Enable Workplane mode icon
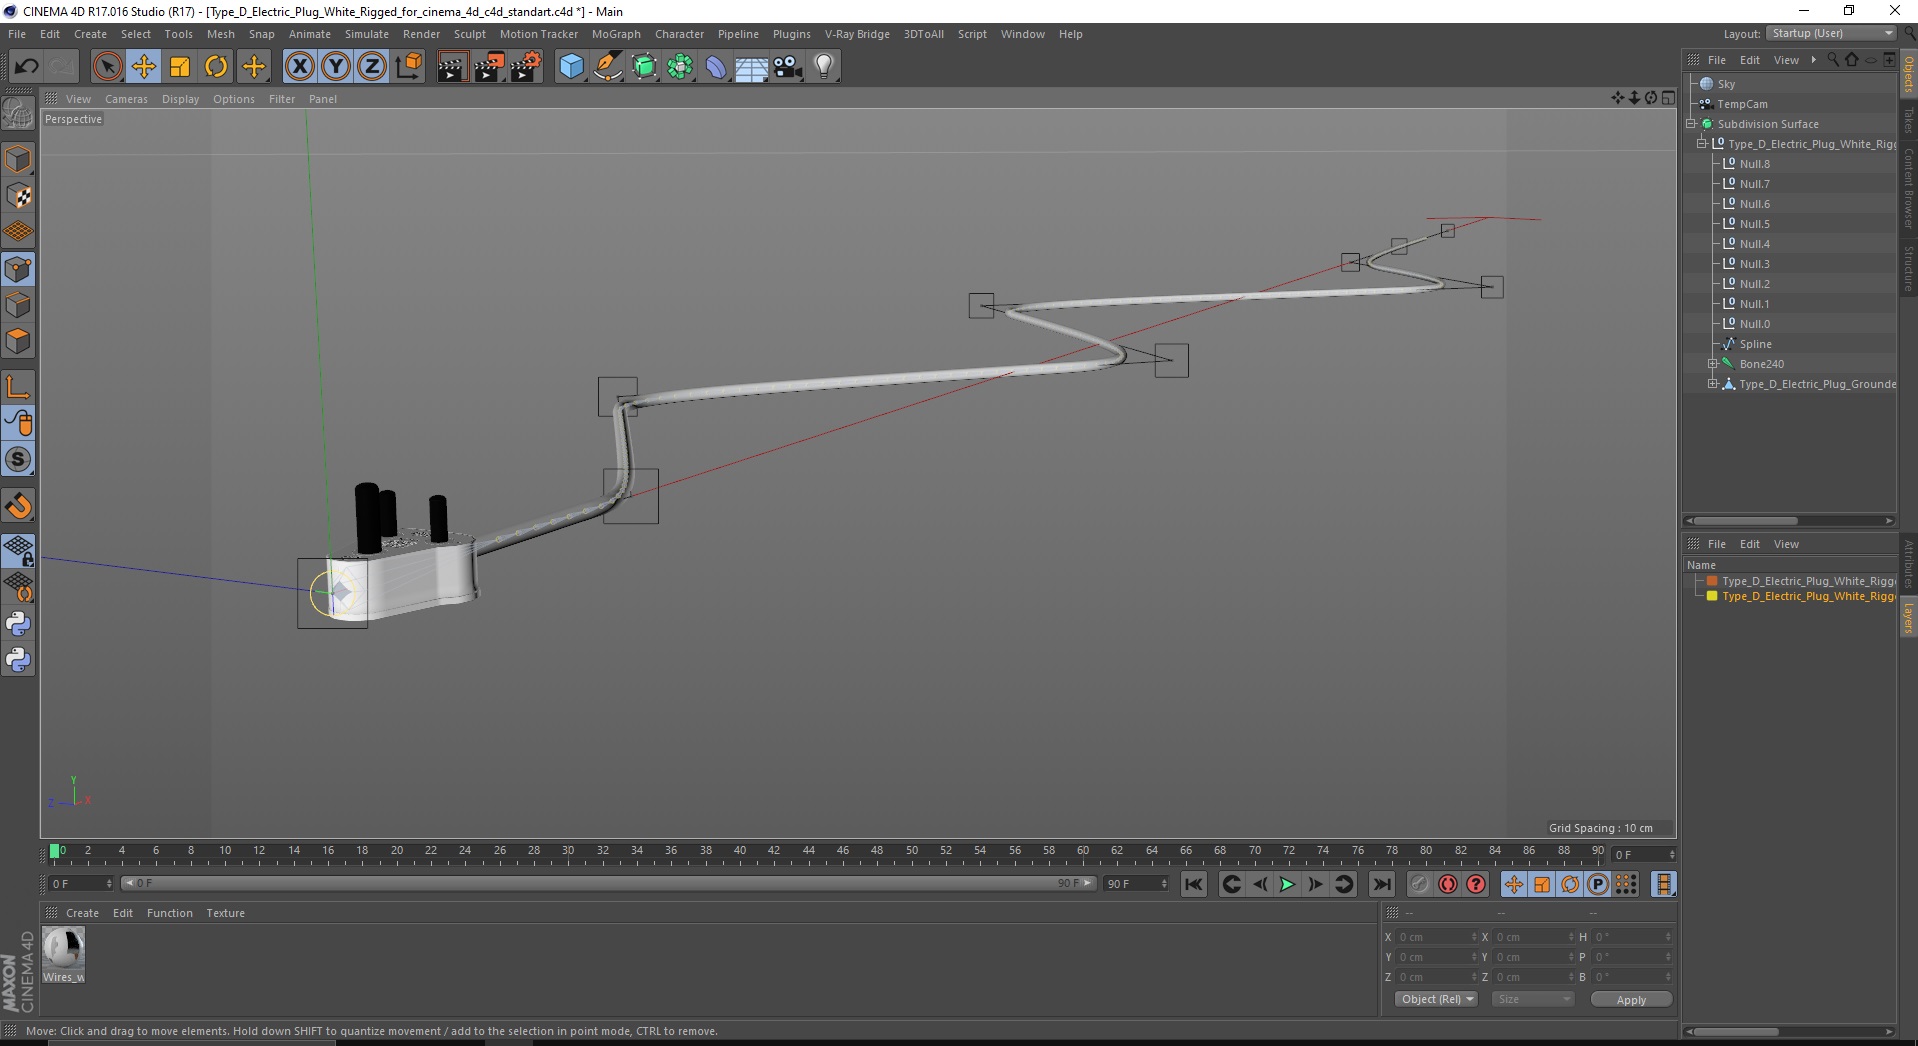The width and height of the screenshot is (1918, 1046). click(x=18, y=232)
